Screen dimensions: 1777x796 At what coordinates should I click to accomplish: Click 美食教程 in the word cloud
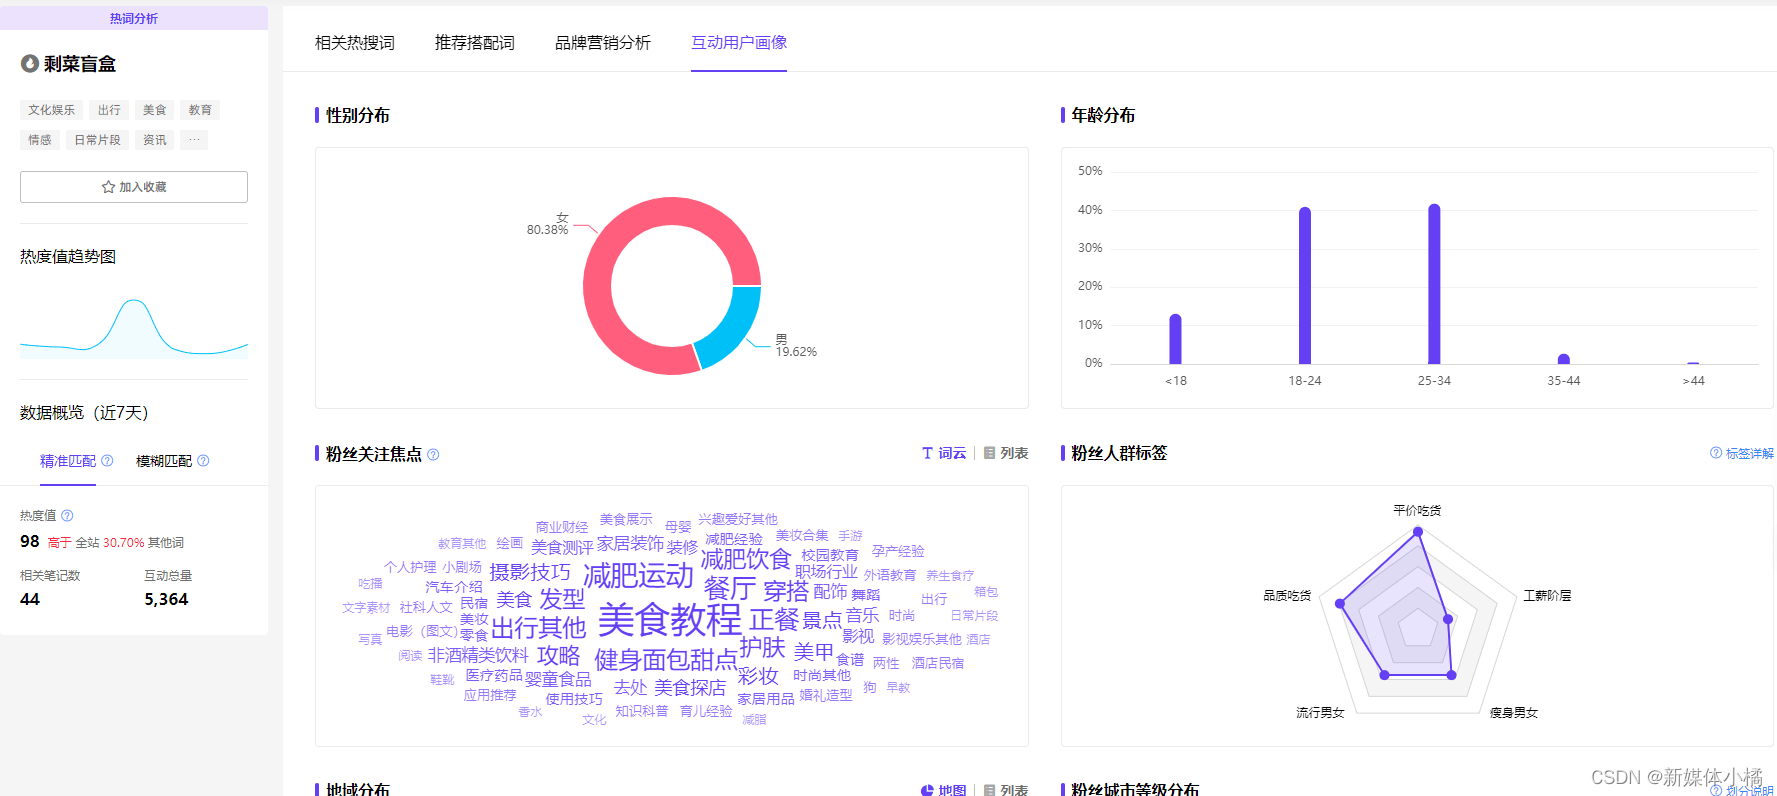click(x=670, y=620)
